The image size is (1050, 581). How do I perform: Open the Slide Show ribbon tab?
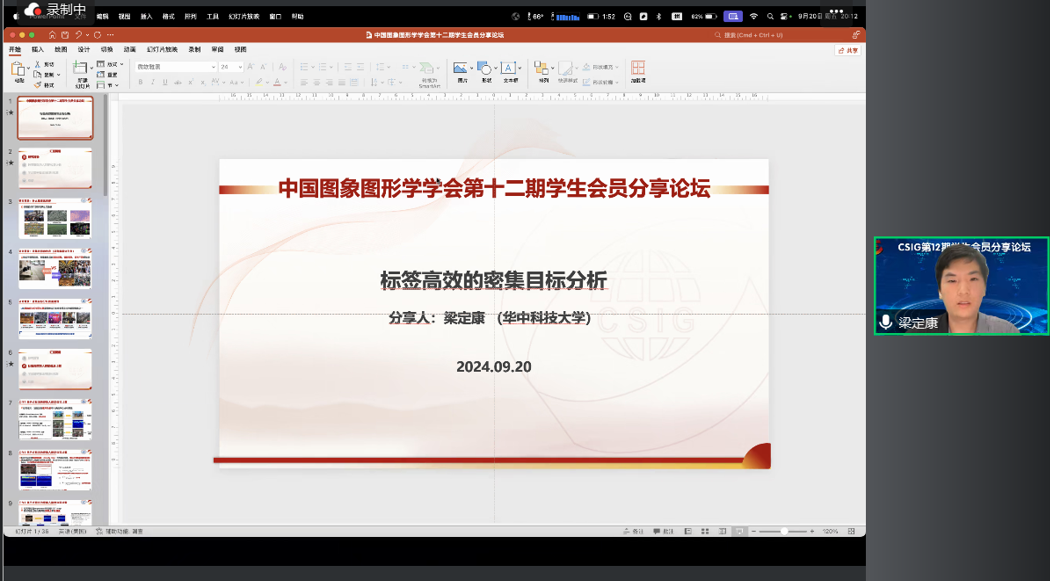pos(163,50)
